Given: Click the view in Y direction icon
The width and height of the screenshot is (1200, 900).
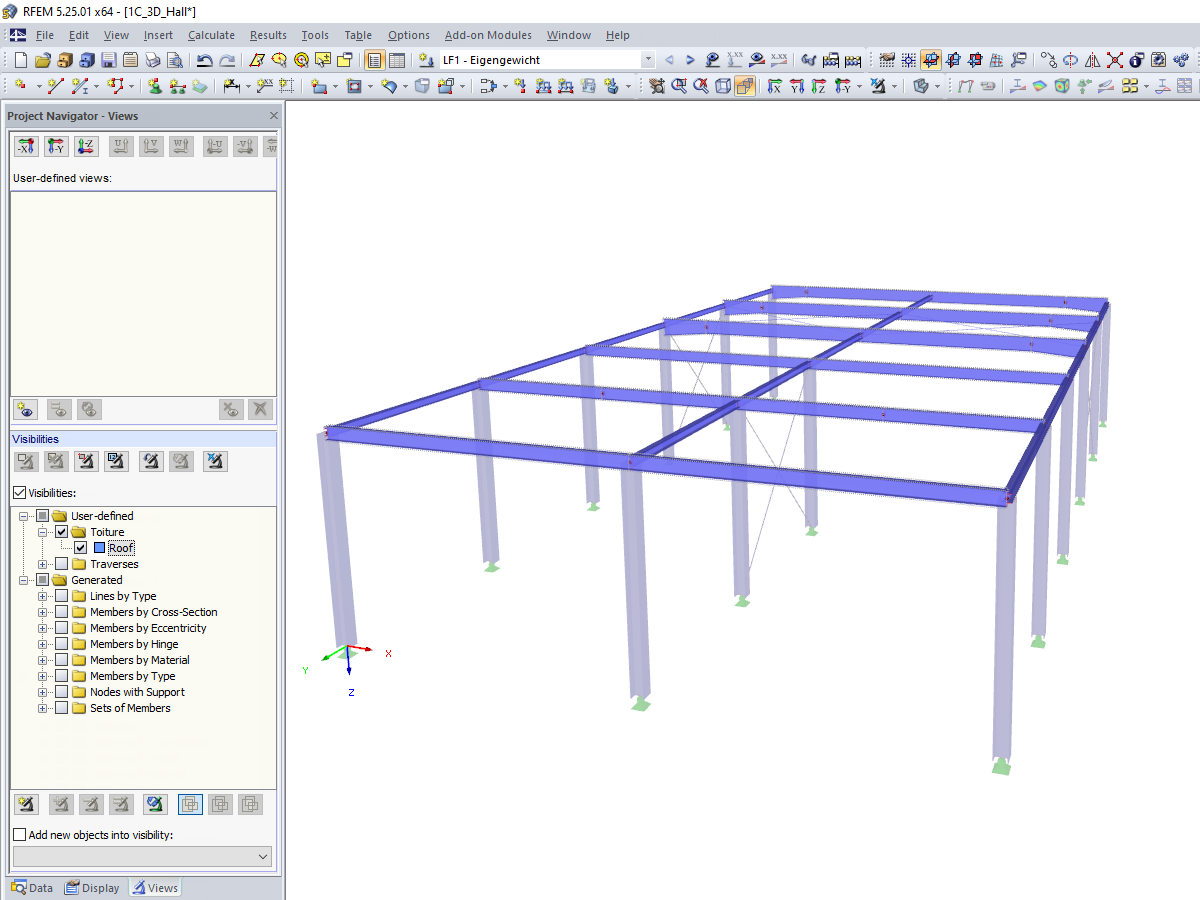Looking at the screenshot, I should coord(797,86).
